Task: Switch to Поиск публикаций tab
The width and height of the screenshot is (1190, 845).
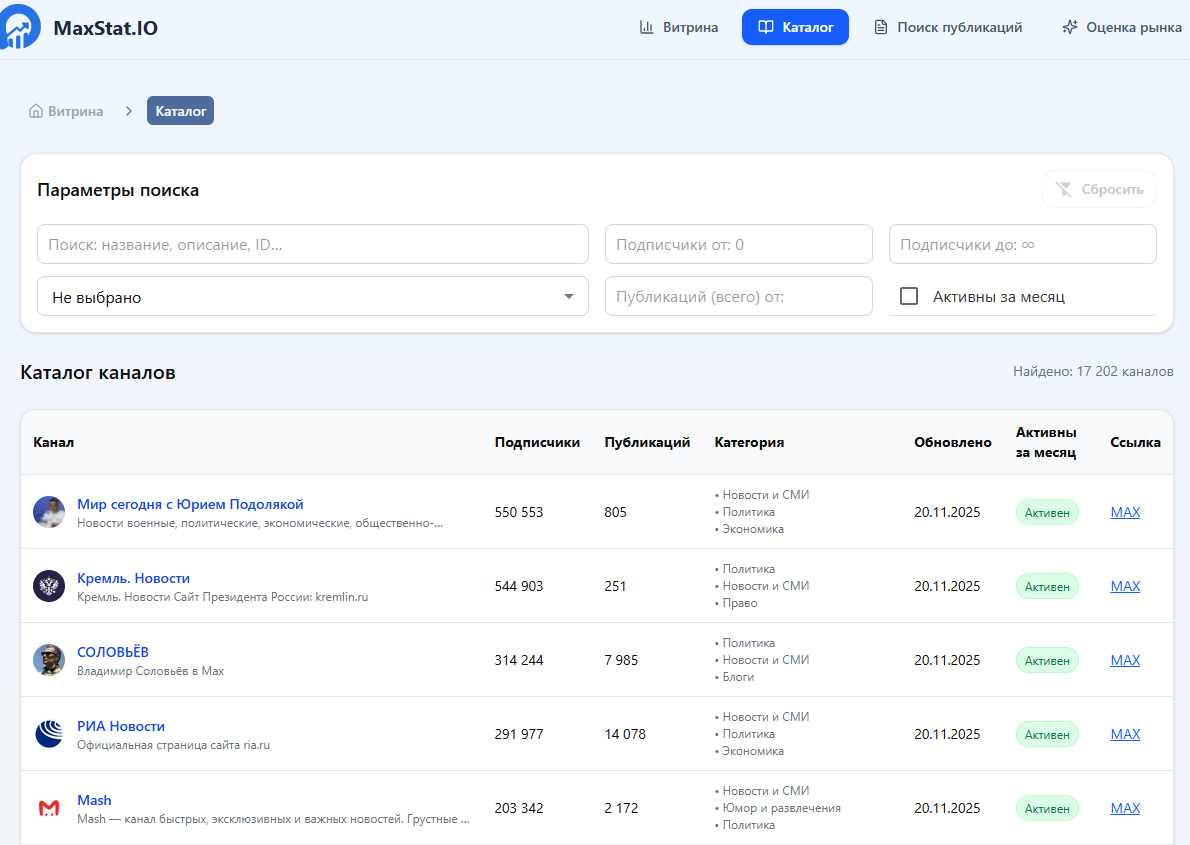Action: pyautogui.click(x=948, y=27)
